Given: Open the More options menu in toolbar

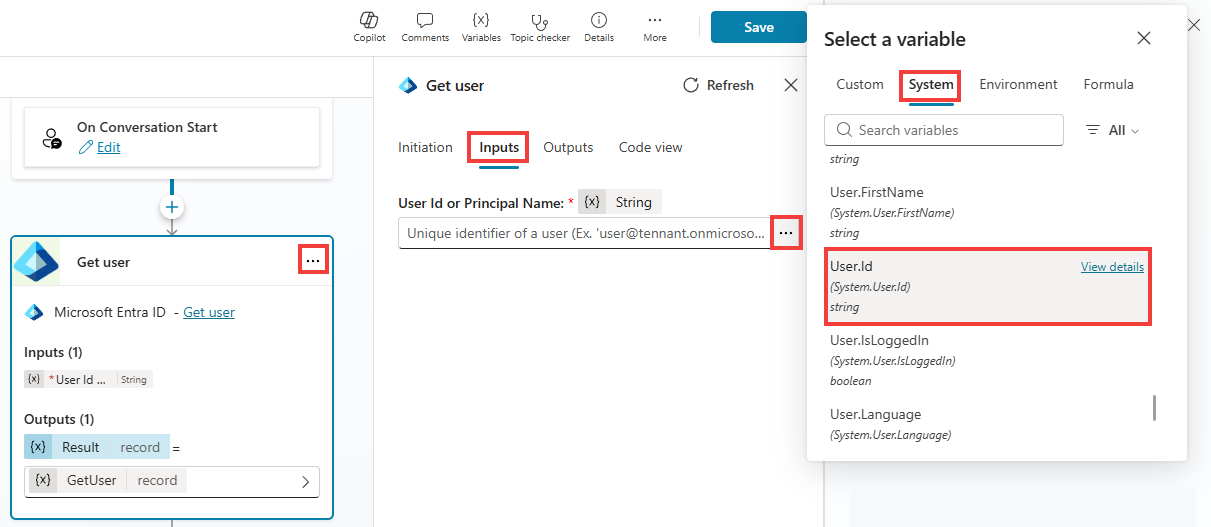Looking at the screenshot, I should tap(655, 27).
